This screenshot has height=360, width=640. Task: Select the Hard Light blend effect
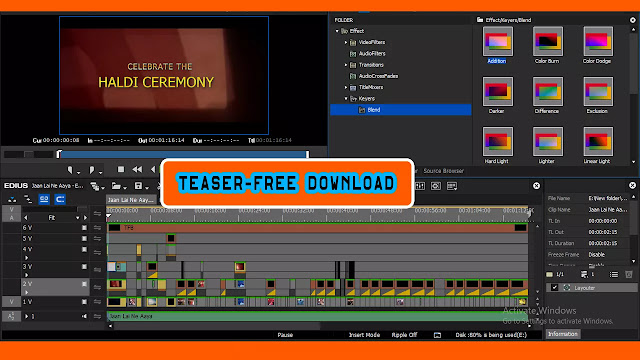coord(497,145)
